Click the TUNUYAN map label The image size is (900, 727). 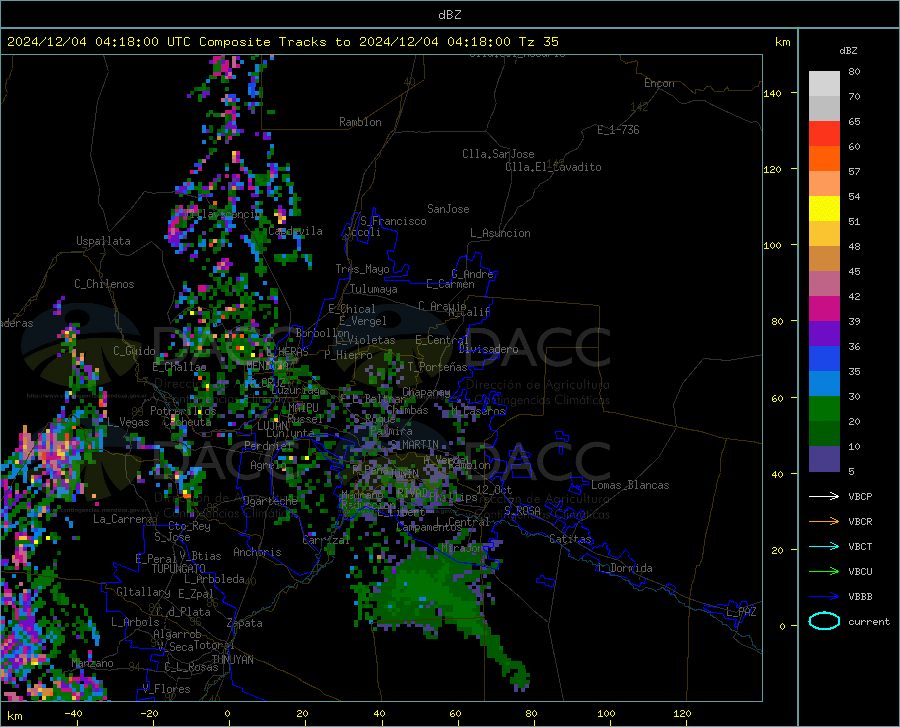[232, 659]
